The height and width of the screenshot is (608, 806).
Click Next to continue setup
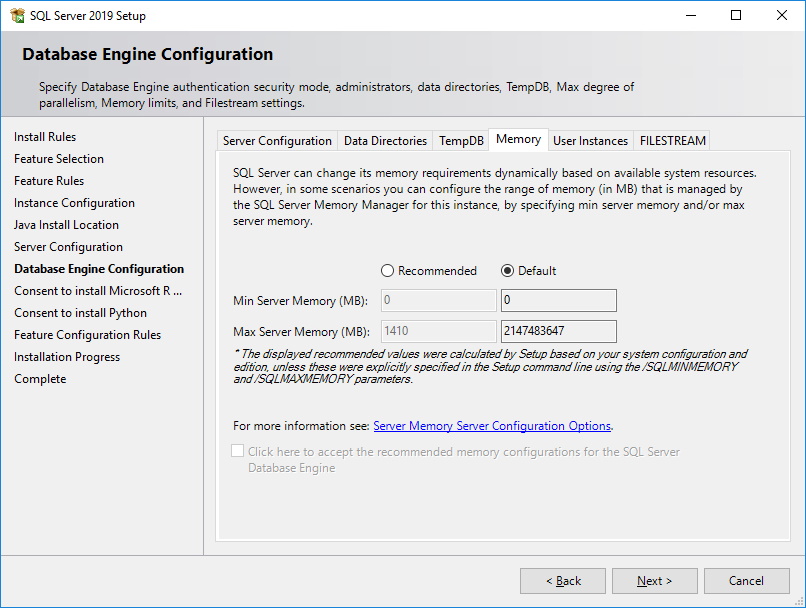(654, 581)
